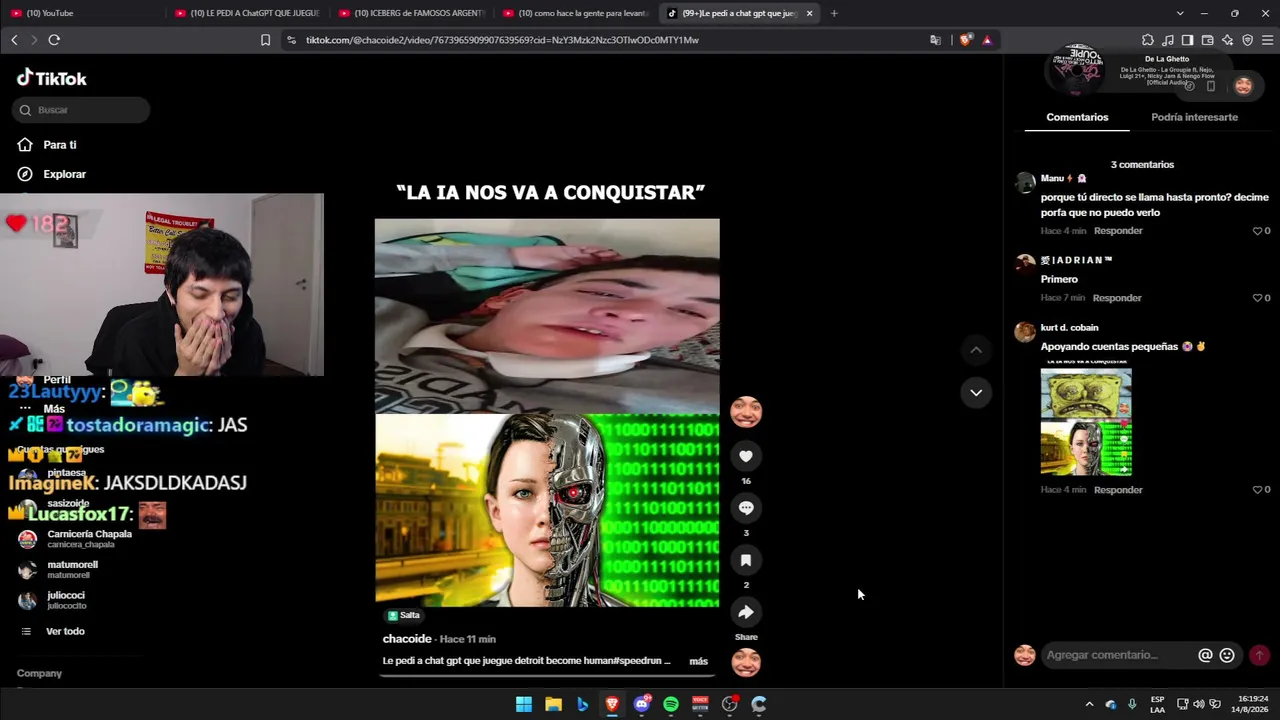Open comments via the speech bubble icon

(x=746, y=508)
